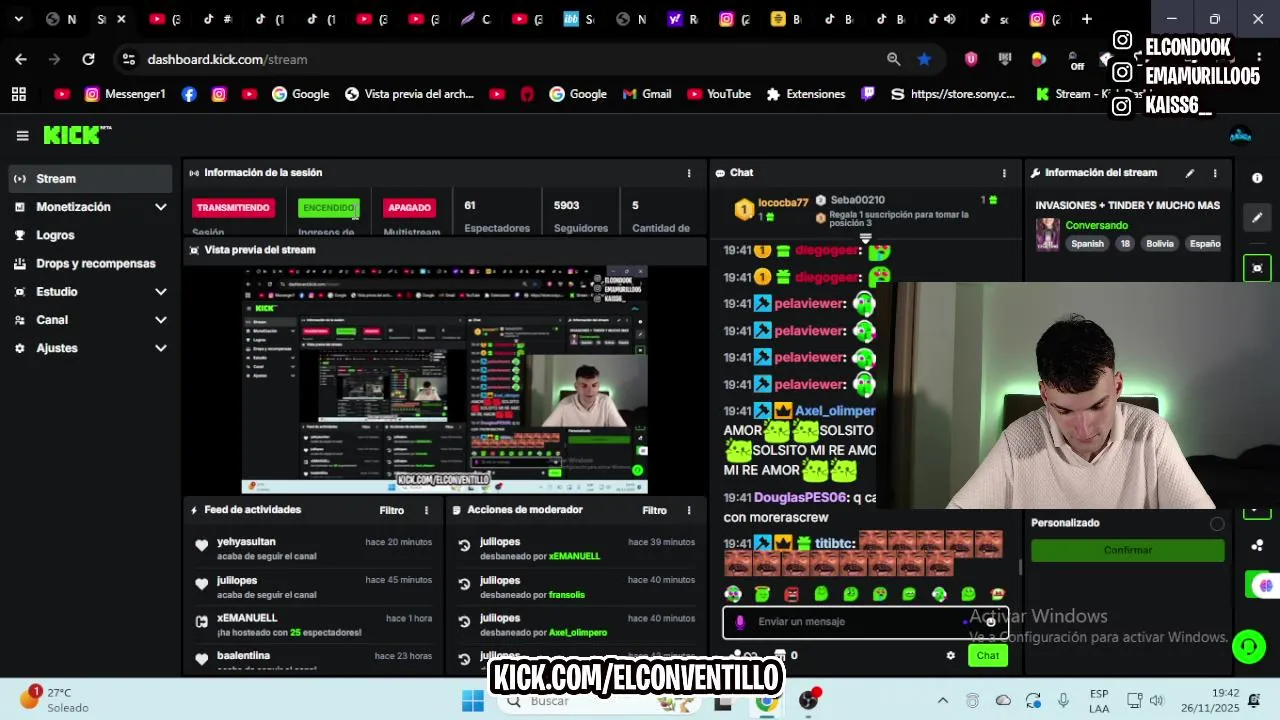Click the green Confirmar button
The width and height of the screenshot is (1280, 720).
pos(1128,551)
